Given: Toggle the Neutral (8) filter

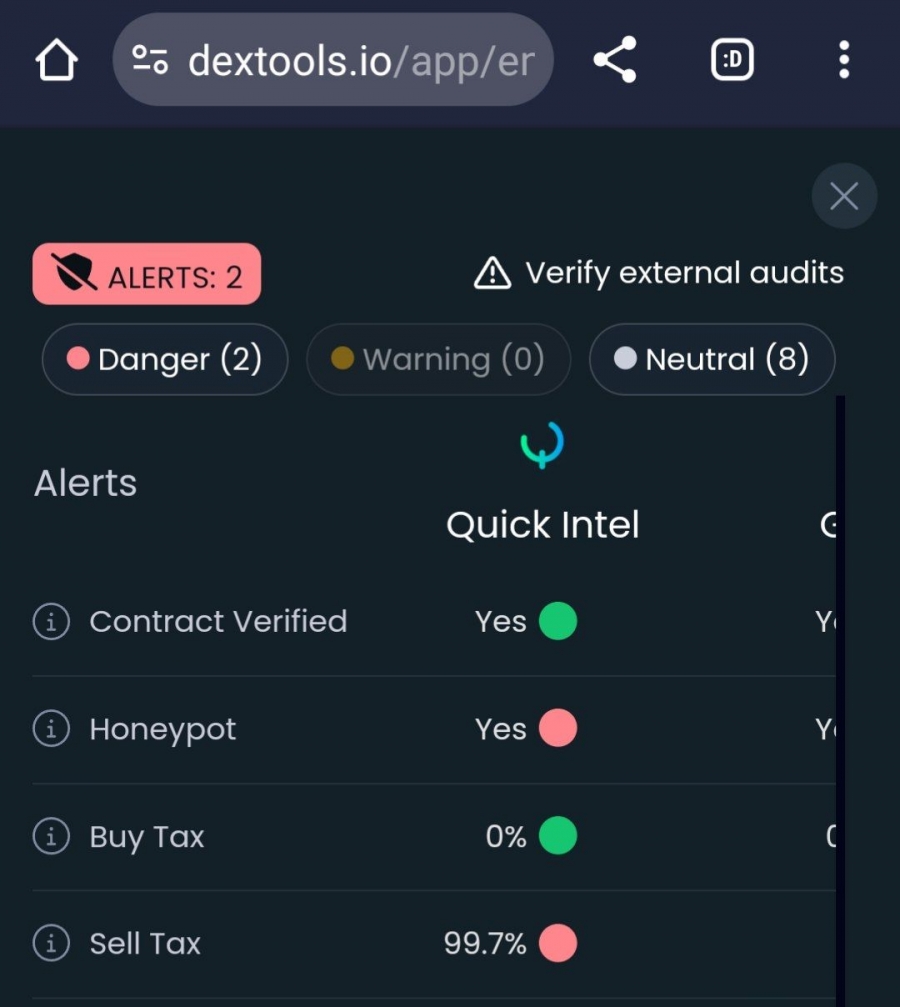Looking at the screenshot, I should tap(712, 359).
